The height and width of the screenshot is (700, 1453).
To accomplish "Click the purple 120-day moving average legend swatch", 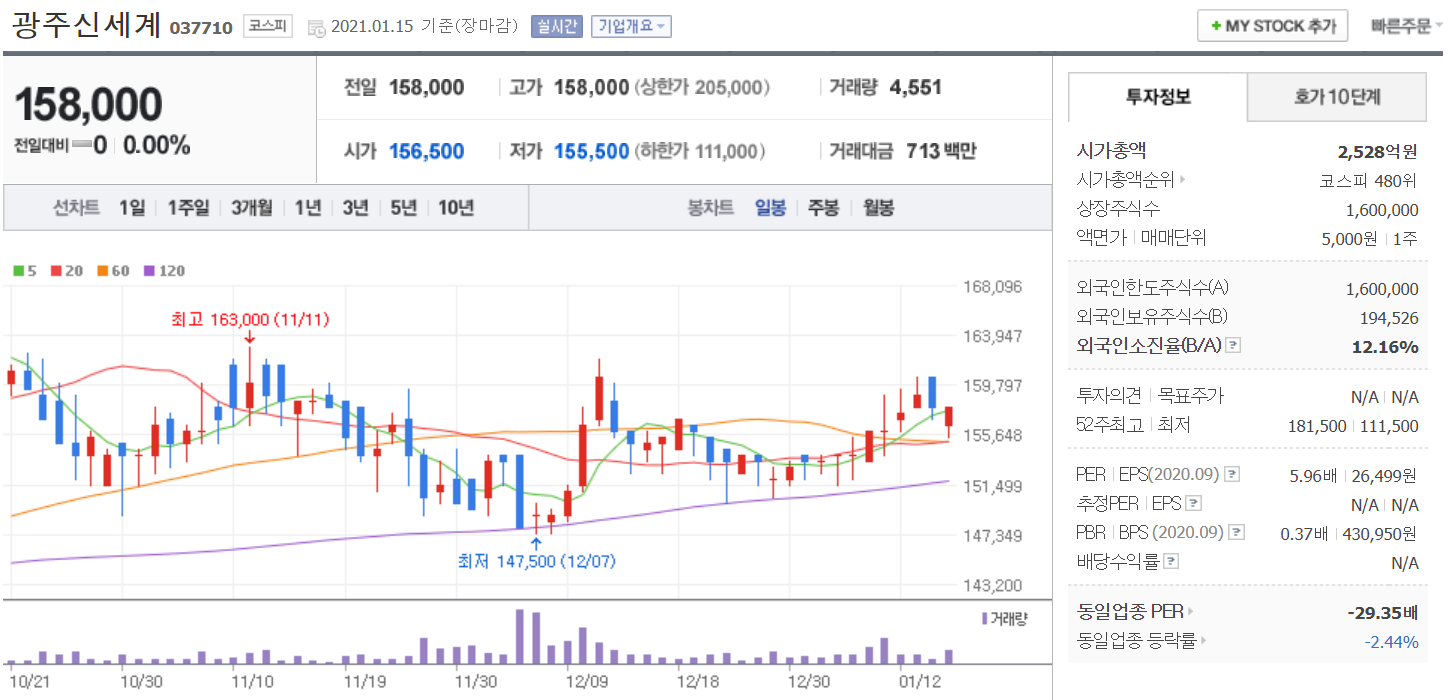I will point(150,271).
